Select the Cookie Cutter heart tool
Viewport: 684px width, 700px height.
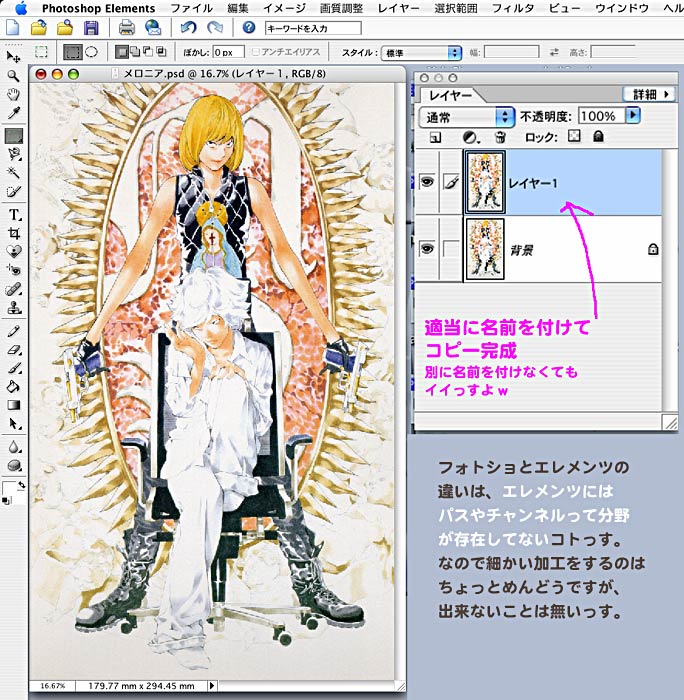coord(13,252)
